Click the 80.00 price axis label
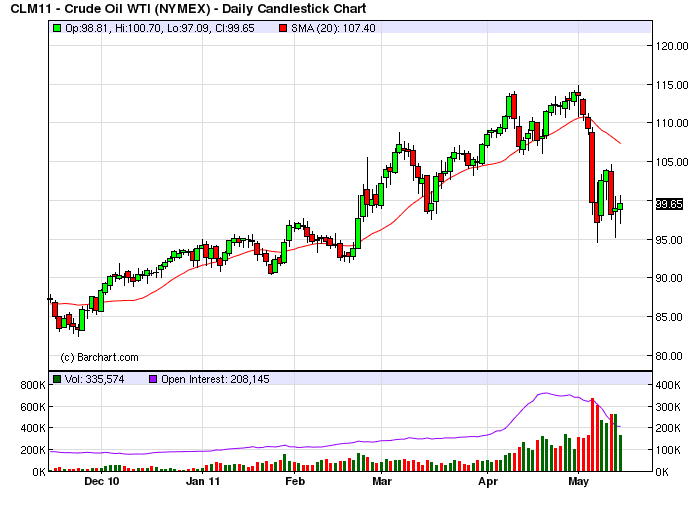This screenshot has width=700, height=512. [669, 356]
